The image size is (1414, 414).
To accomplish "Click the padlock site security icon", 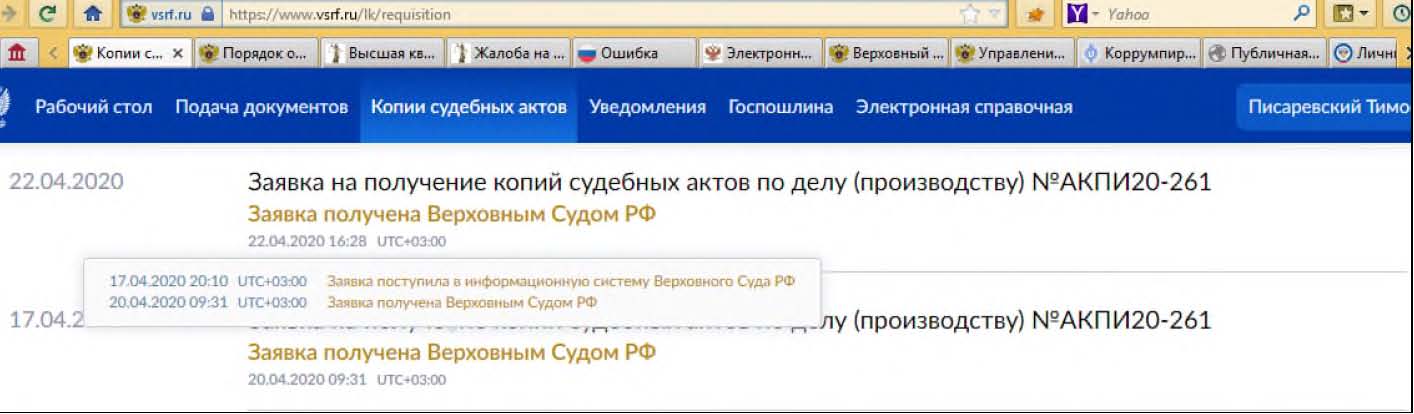I will click(208, 15).
